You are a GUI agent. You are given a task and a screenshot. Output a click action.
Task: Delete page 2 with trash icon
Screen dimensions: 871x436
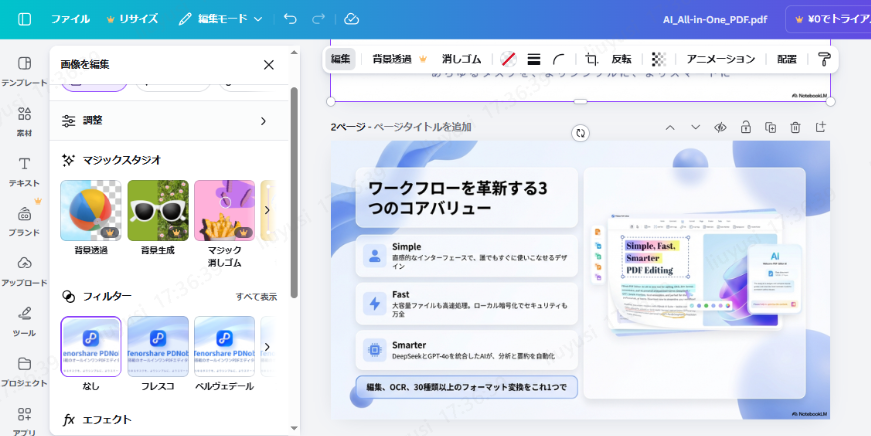click(x=795, y=128)
